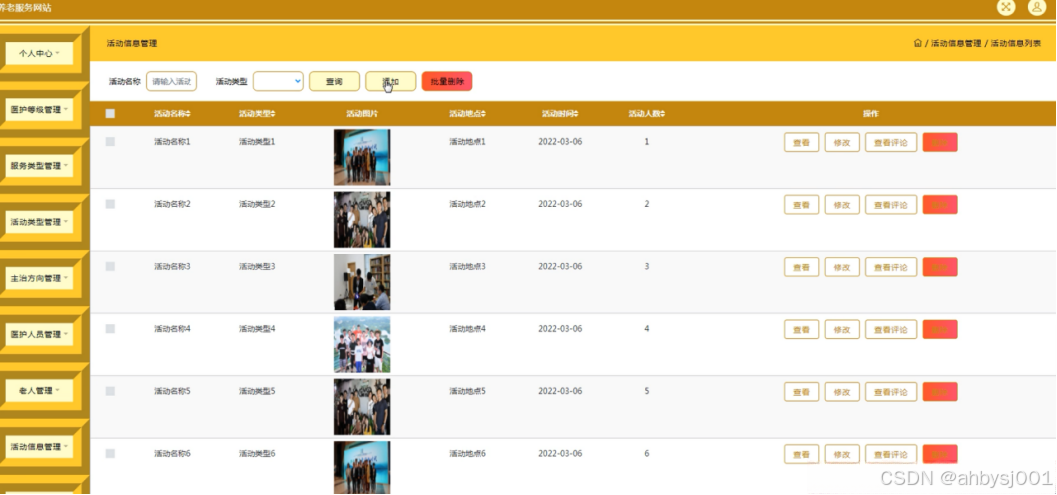This screenshot has height=495, width=1057.
Task: Check the row checkbox for 活动名称6
Action: (111, 453)
